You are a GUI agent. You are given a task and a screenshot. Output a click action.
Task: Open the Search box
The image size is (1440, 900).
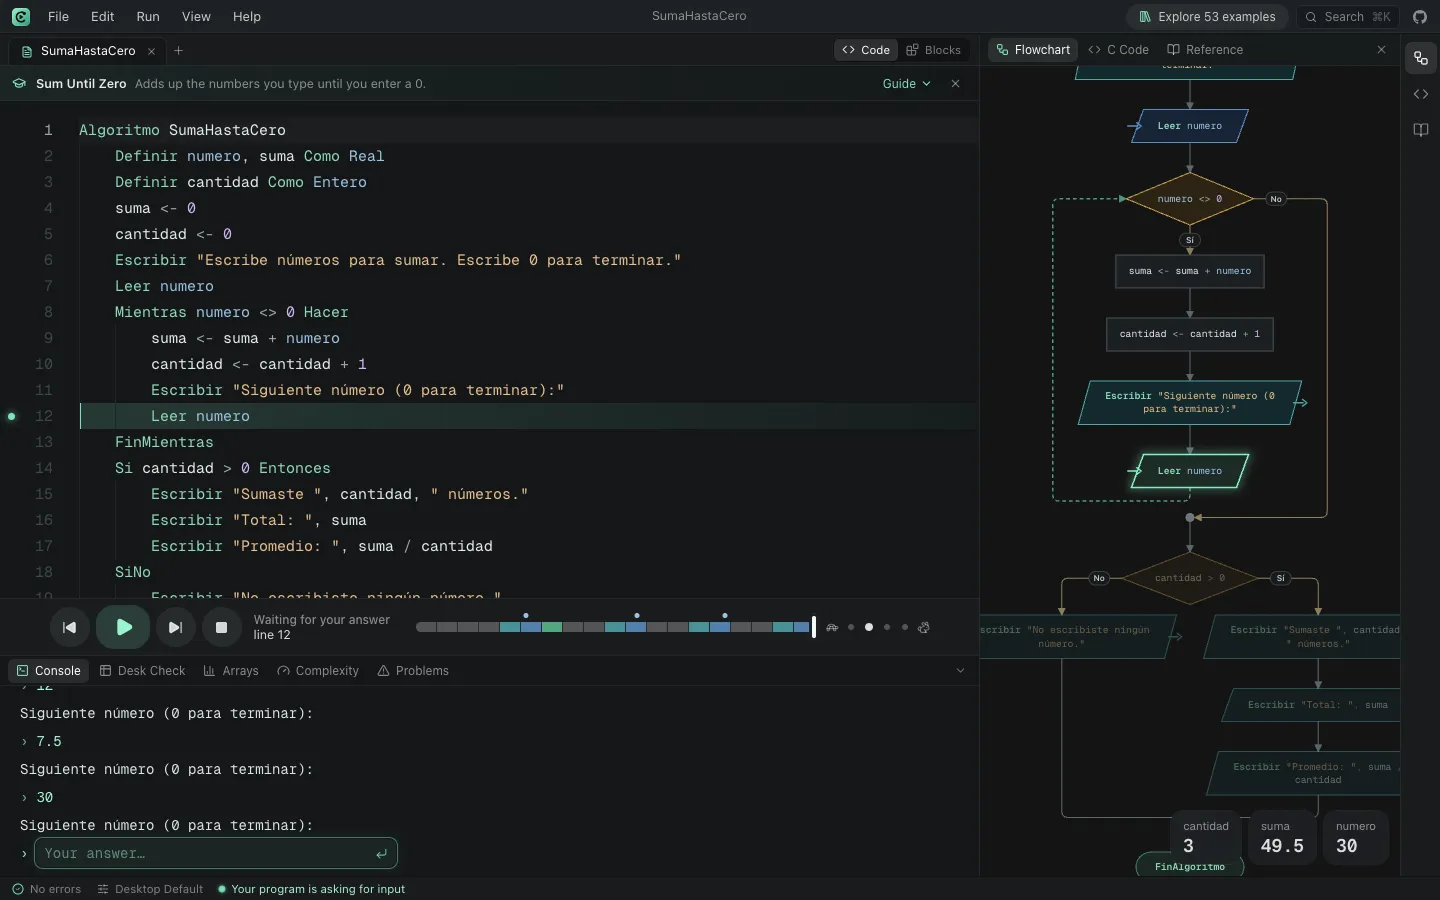click(1347, 16)
